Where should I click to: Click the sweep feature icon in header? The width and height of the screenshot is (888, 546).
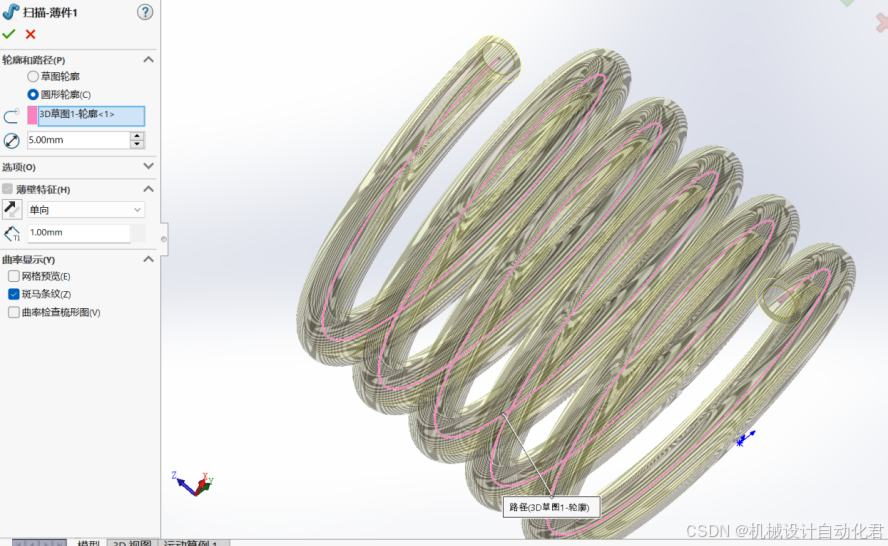(10, 11)
